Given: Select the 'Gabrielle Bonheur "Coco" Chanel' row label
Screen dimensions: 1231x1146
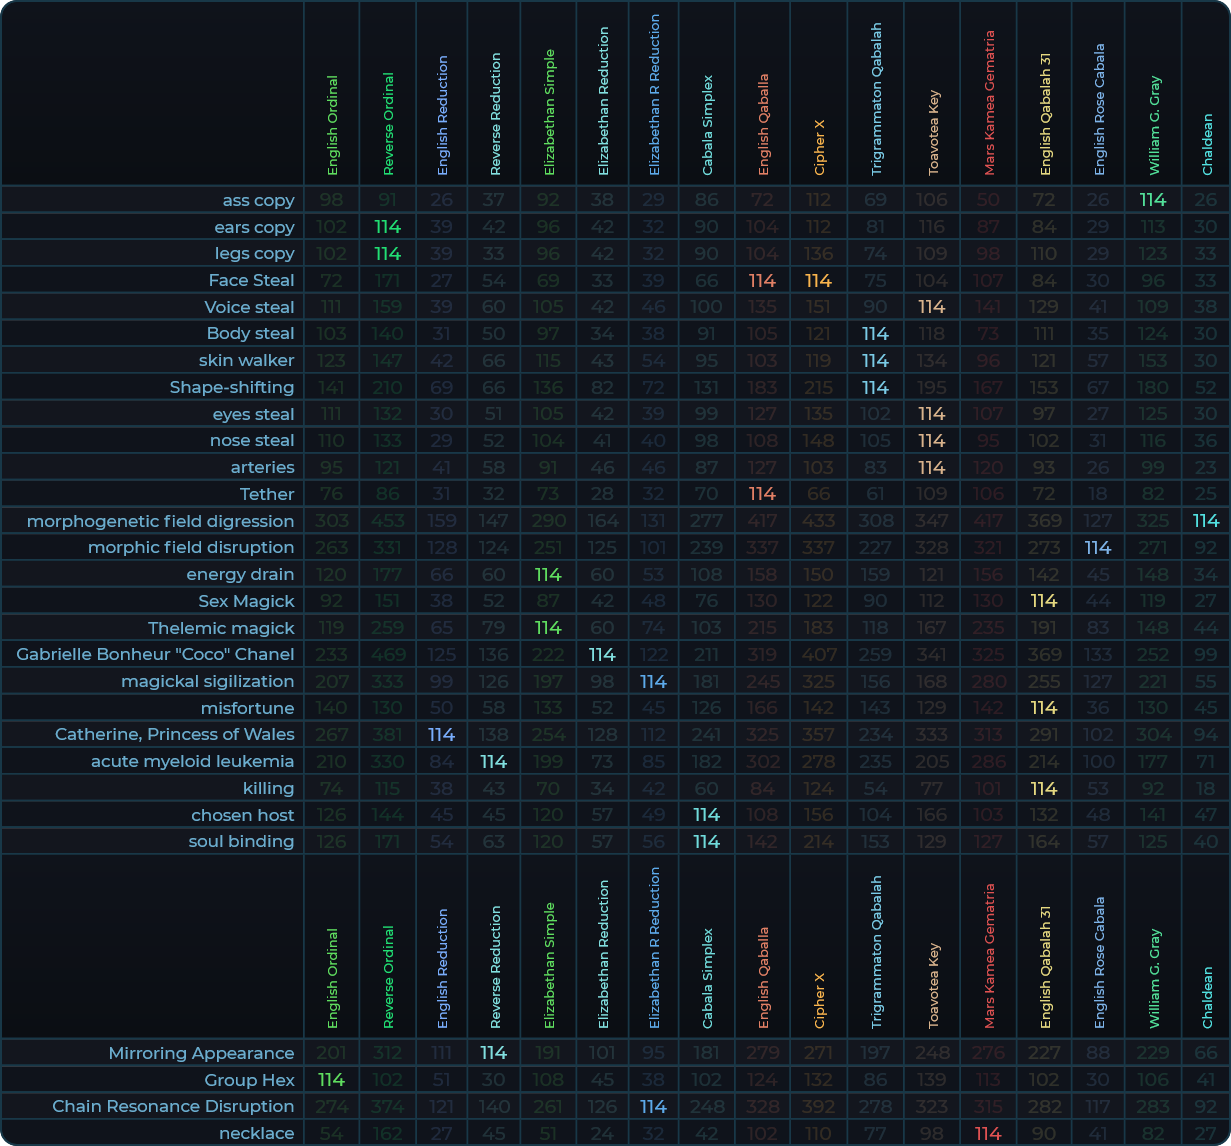Looking at the screenshot, I should tap(155, 654).
